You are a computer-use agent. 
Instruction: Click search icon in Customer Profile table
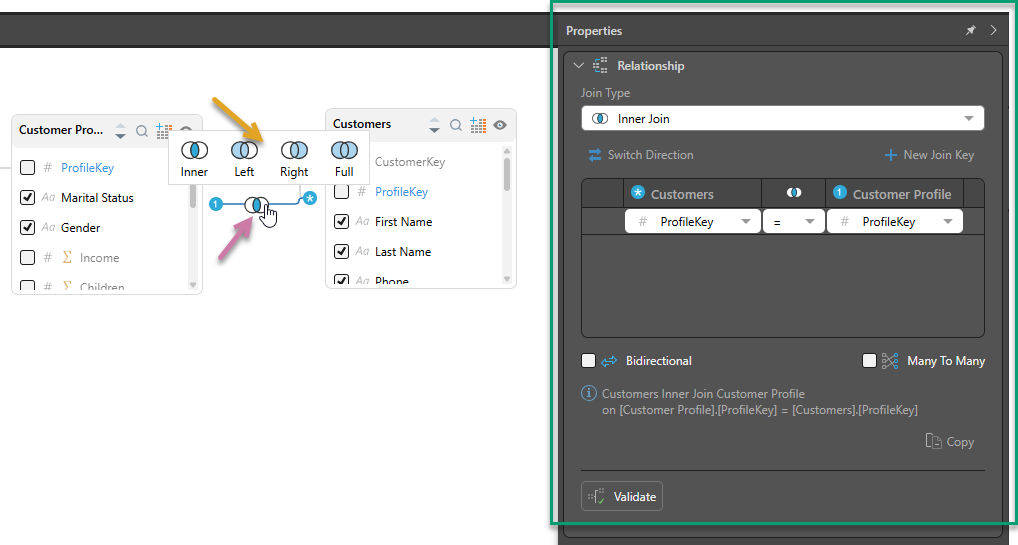point(142,131)
